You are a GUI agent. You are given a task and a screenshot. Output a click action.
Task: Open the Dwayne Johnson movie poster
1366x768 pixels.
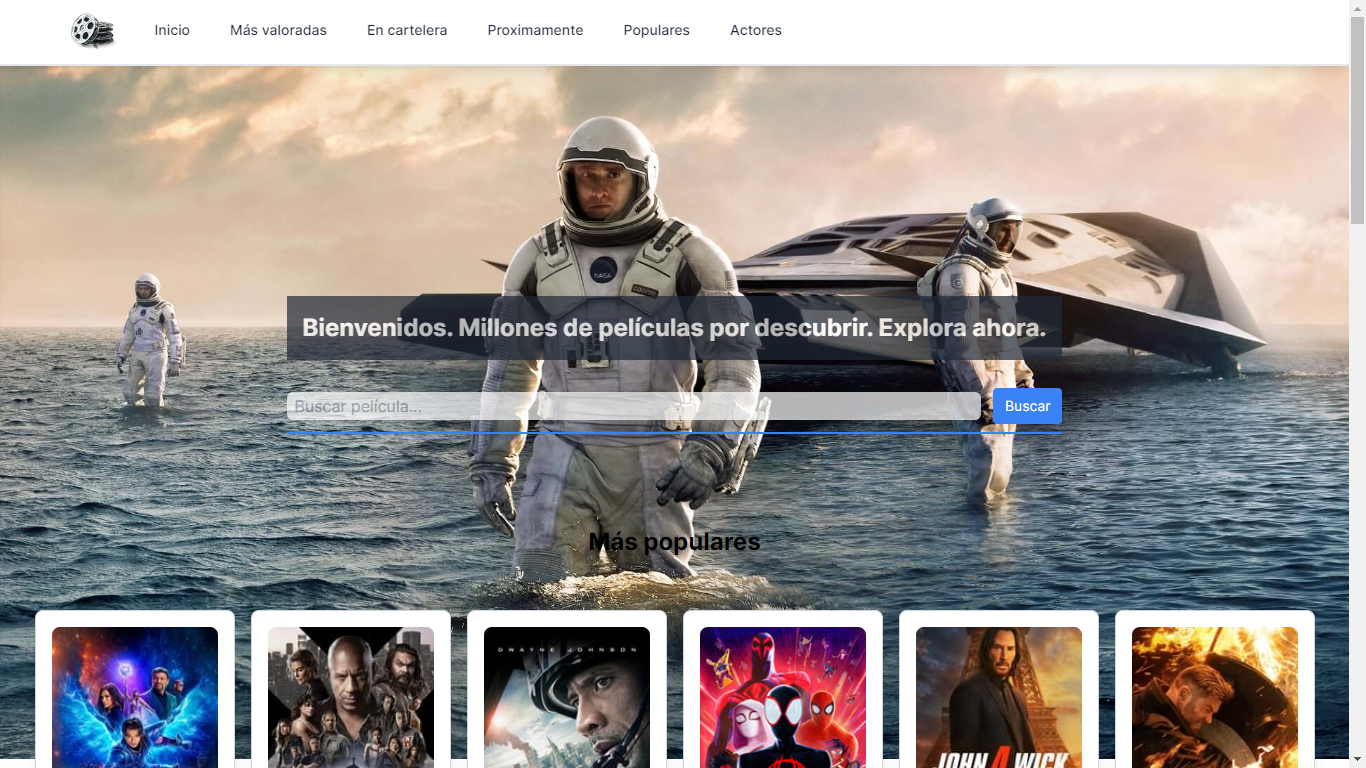[567, 697]
